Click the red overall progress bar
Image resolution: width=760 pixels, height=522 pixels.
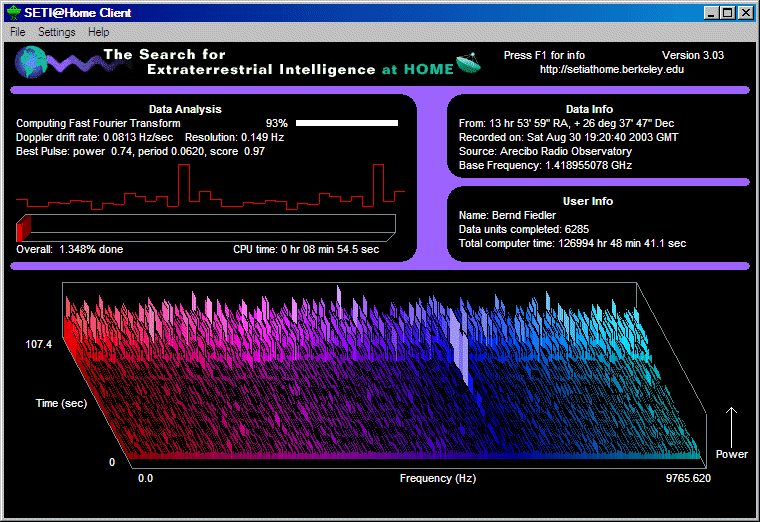point(23,228)
